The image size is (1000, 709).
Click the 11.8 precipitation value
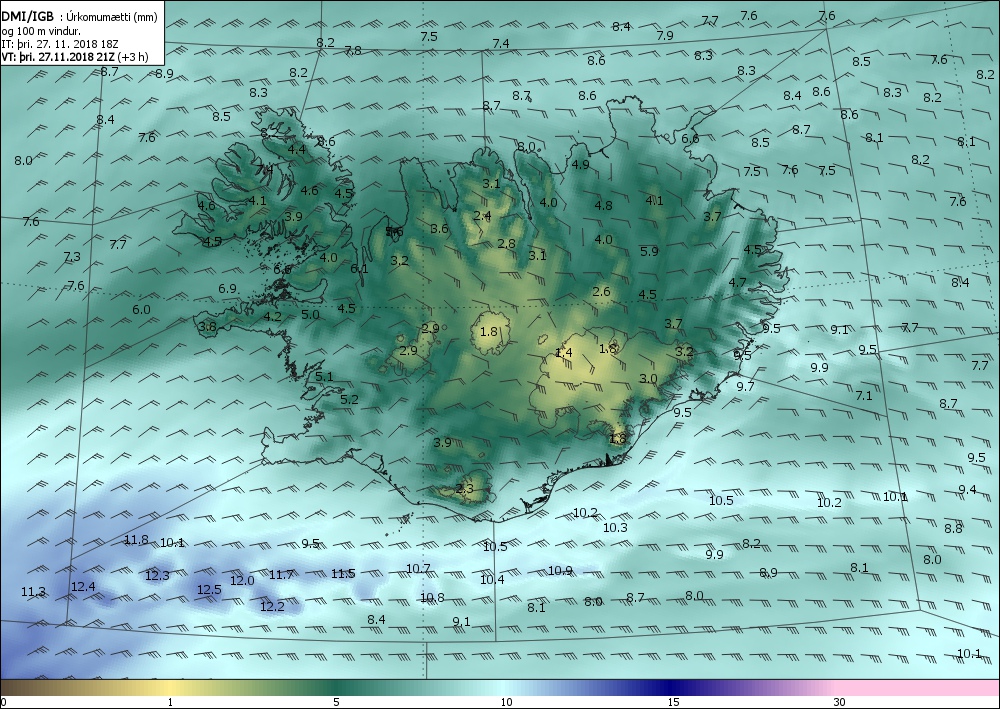136,540
